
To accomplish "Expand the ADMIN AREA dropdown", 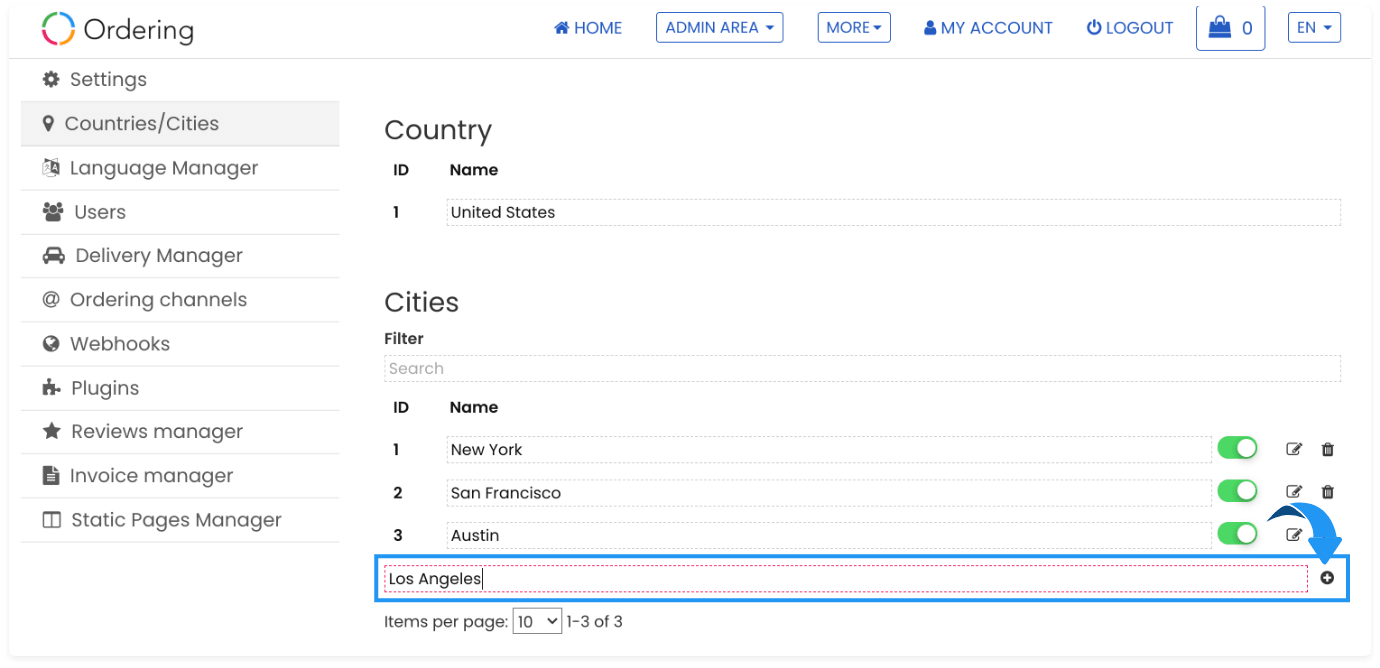I will 720,28.
